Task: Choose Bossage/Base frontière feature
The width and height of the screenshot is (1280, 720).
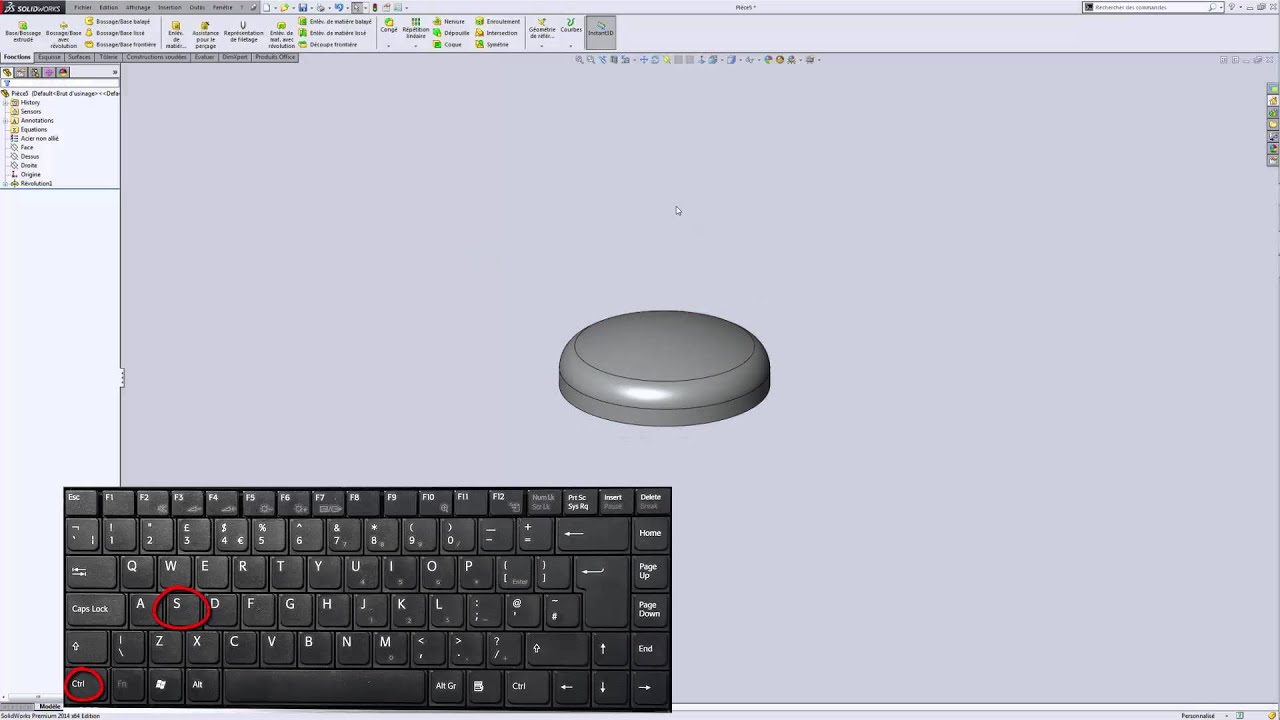Action: coord(121,45)
